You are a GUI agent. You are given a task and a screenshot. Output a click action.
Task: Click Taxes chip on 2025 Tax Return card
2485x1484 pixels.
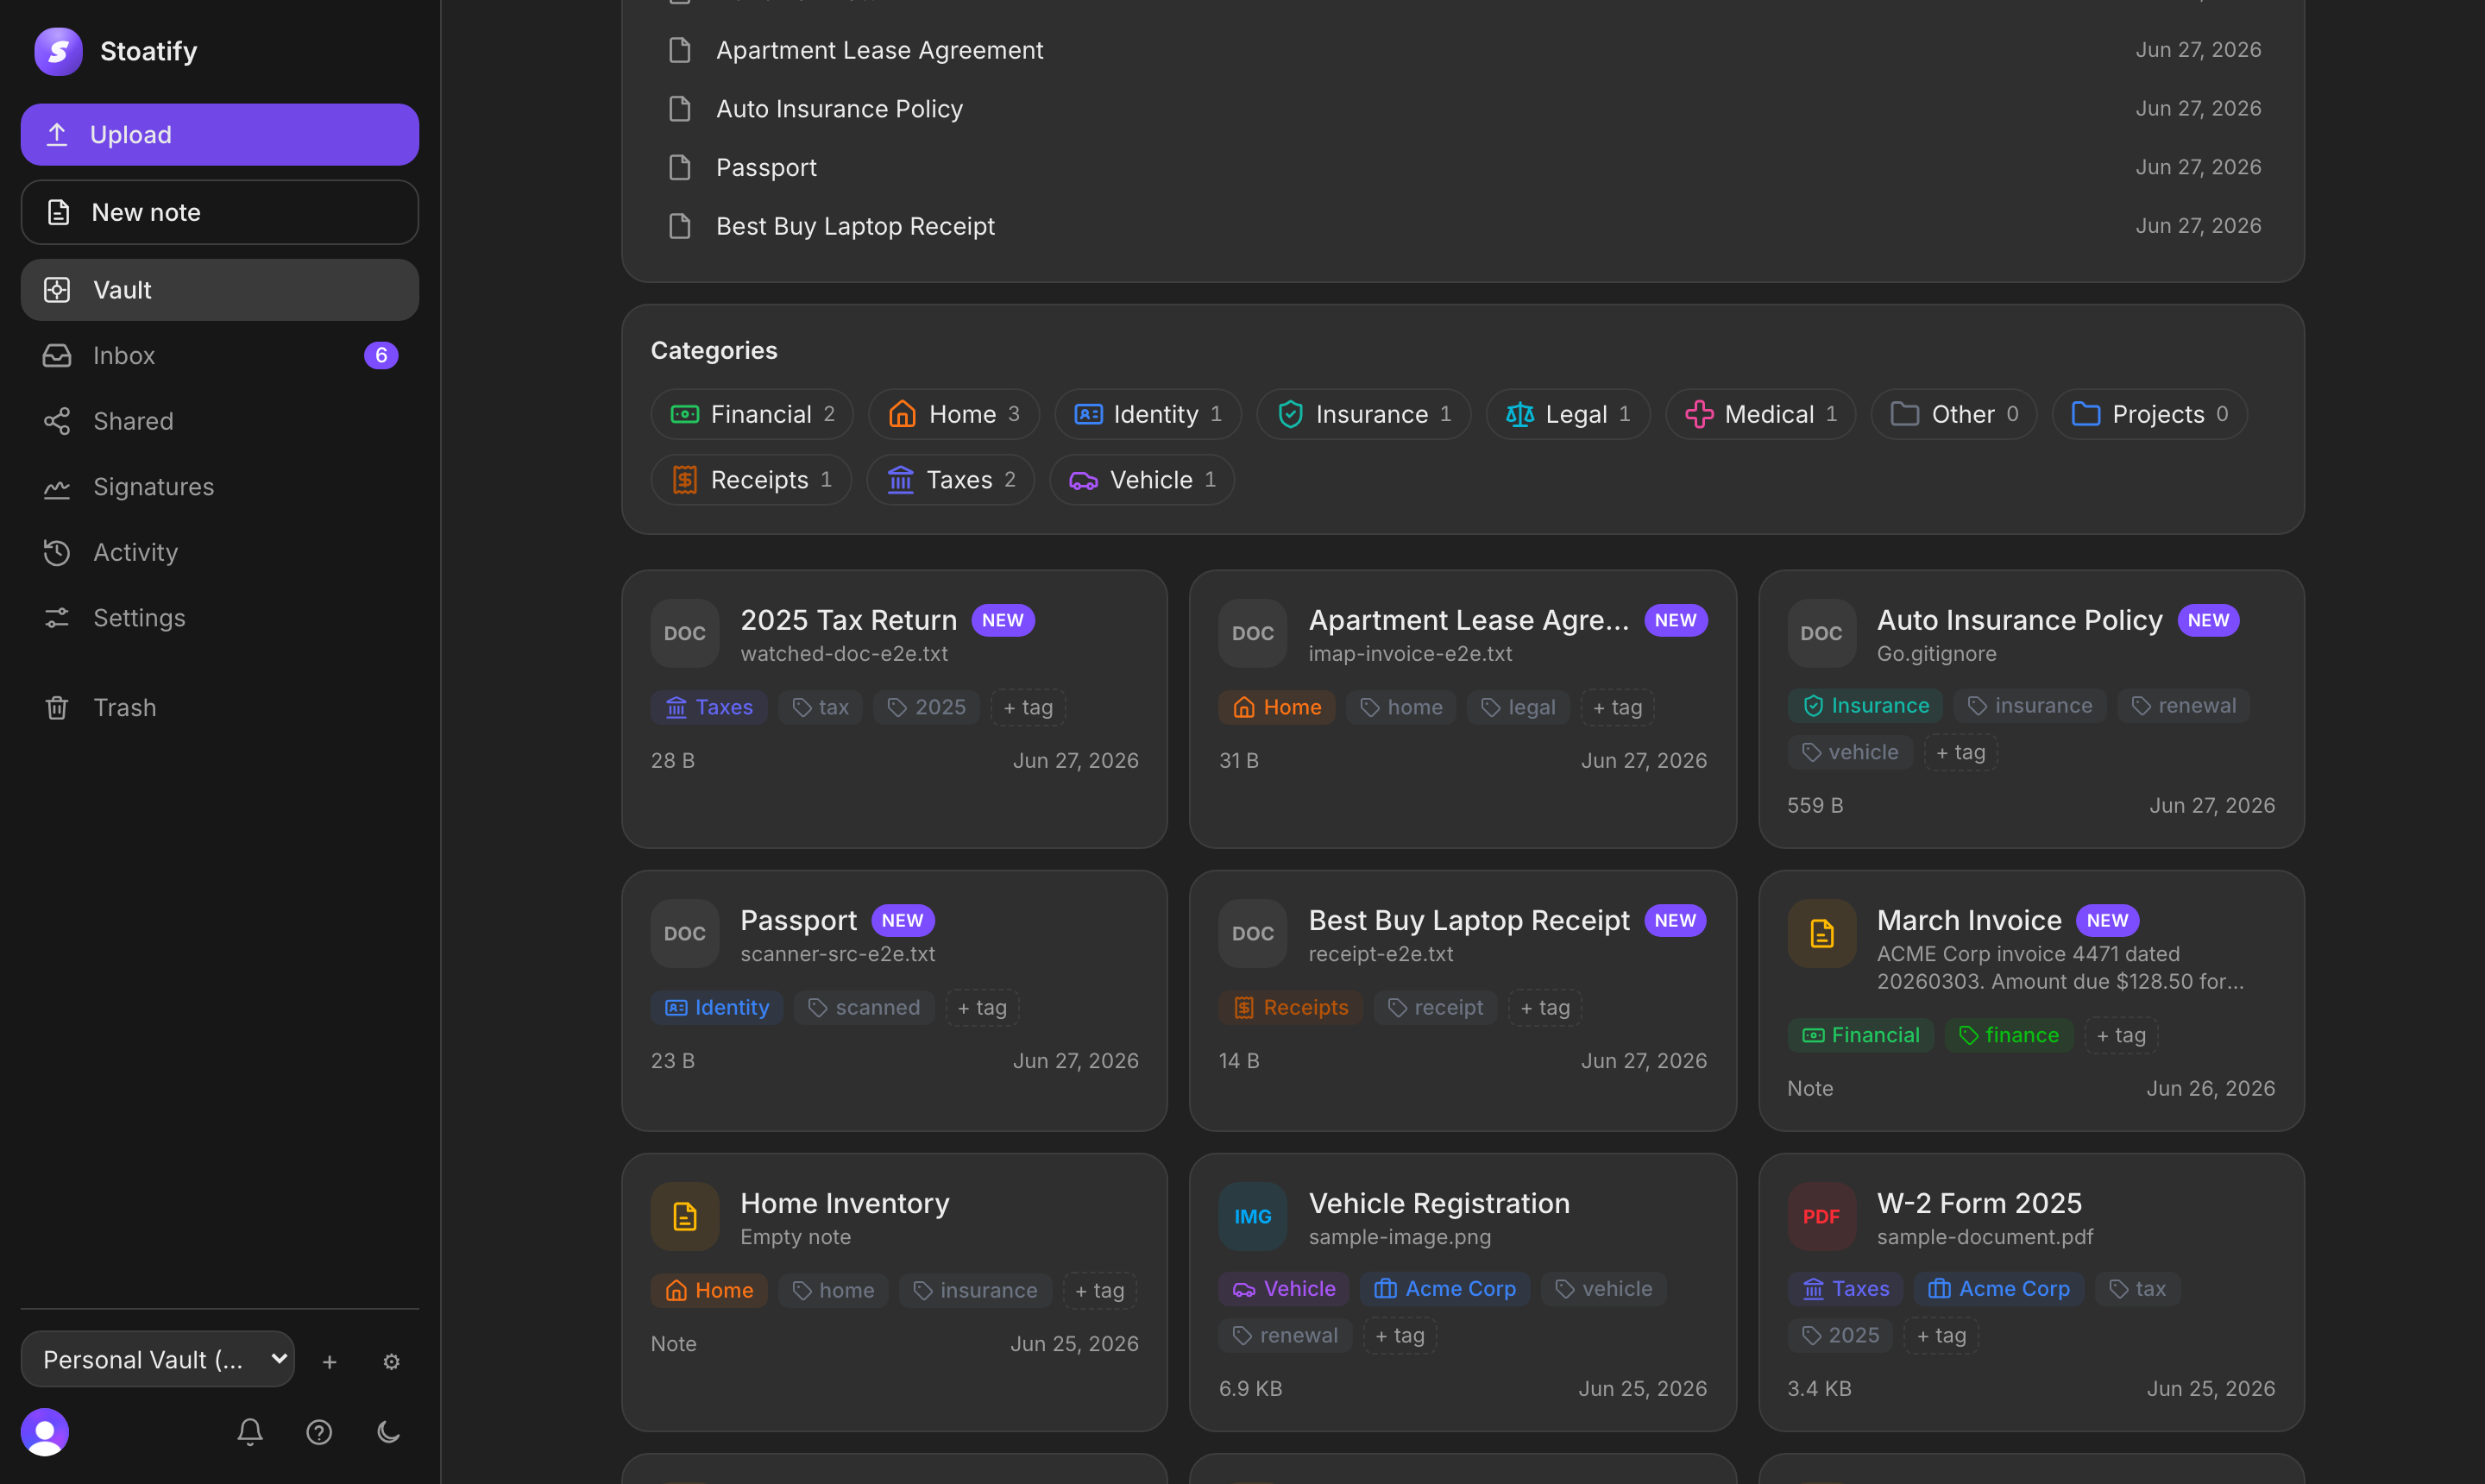[x=709, y=707]
